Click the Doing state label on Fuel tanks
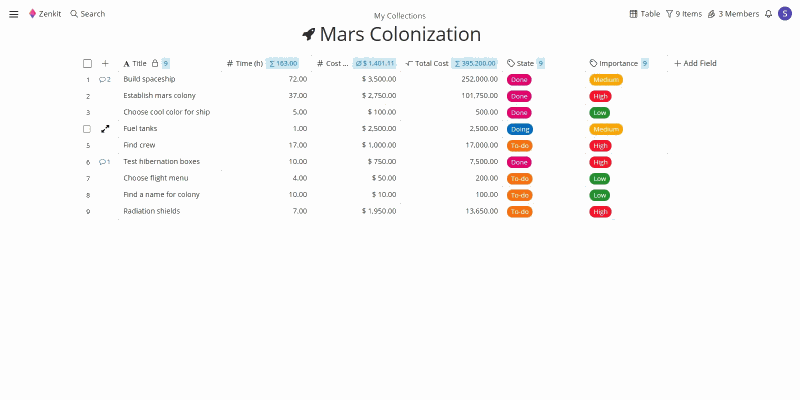800x400 pixels. 520,129
